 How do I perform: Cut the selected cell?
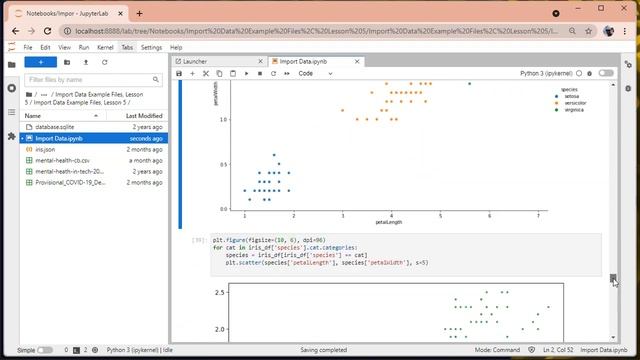point(206,73)
